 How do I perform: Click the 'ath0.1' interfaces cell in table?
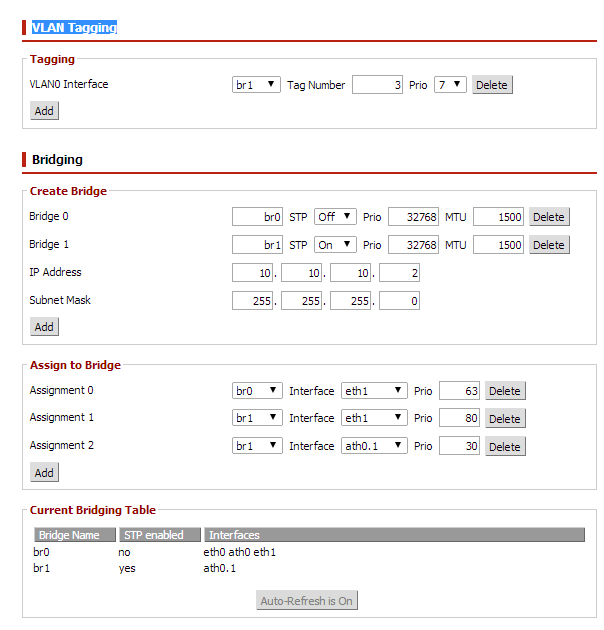(219, 568)
